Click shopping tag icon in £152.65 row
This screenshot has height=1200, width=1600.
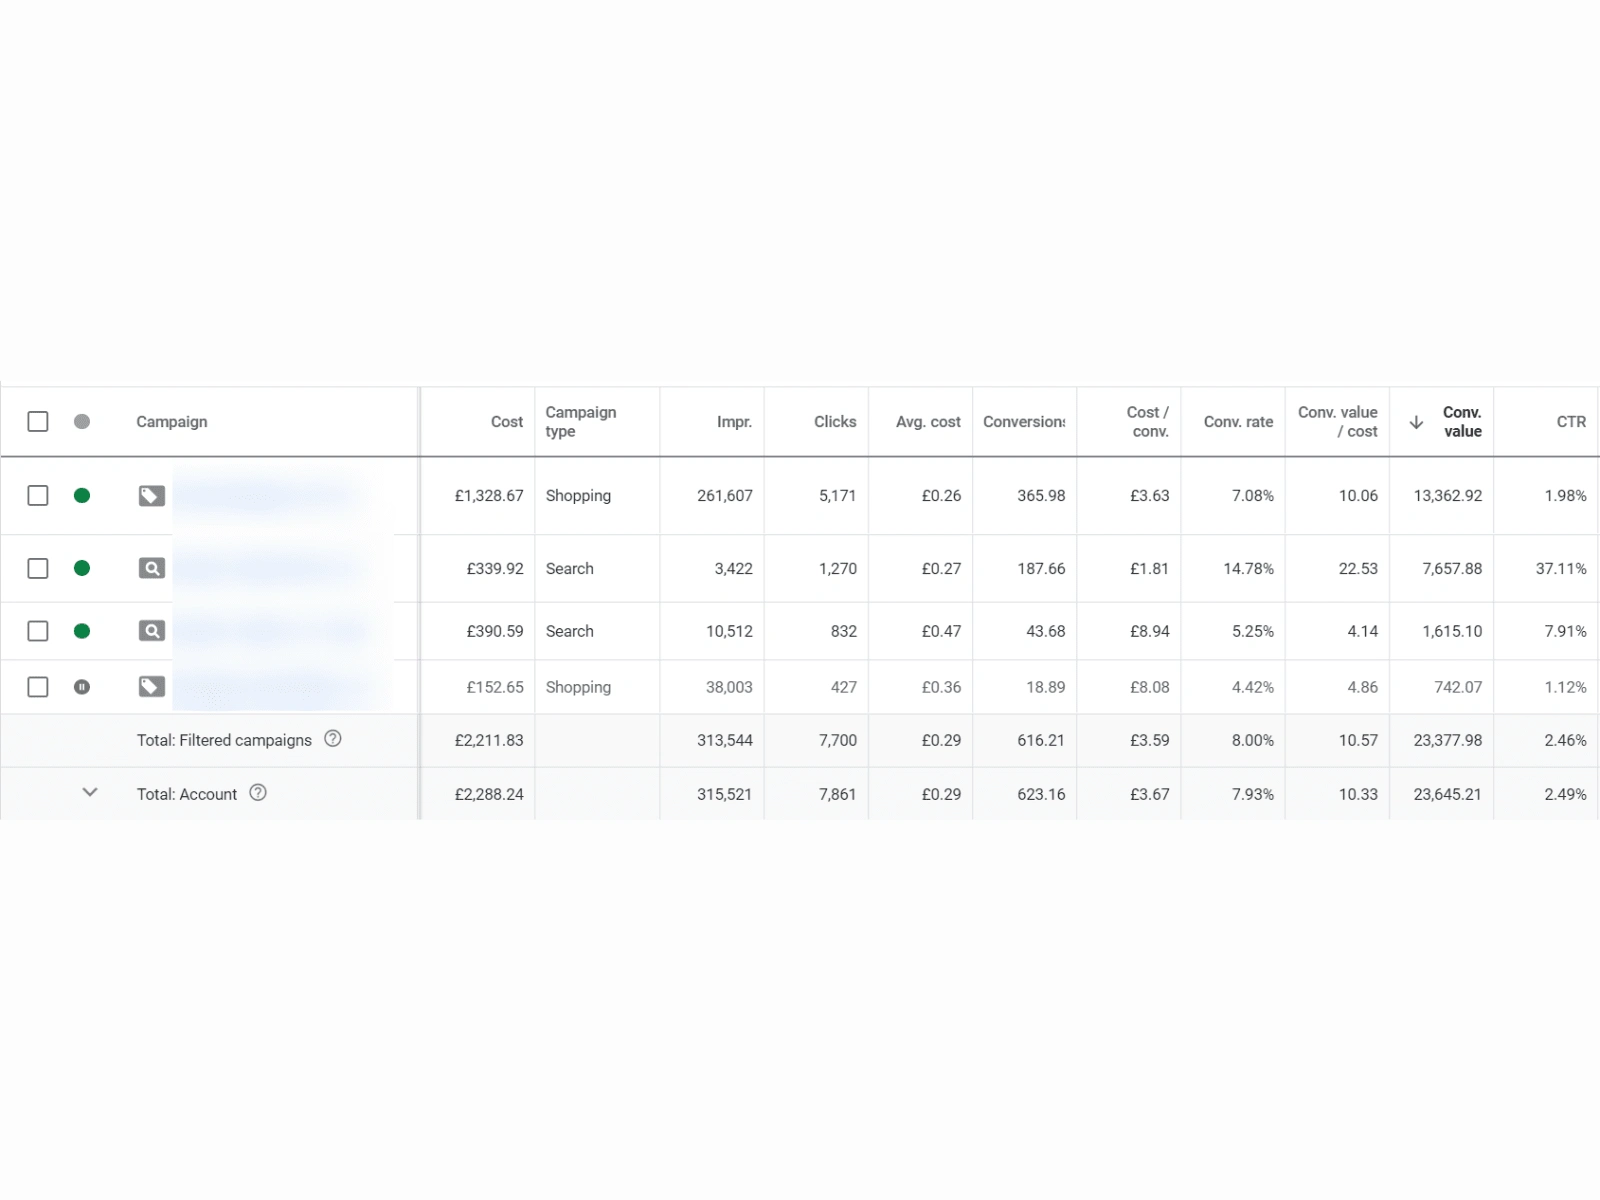(152, 687)
